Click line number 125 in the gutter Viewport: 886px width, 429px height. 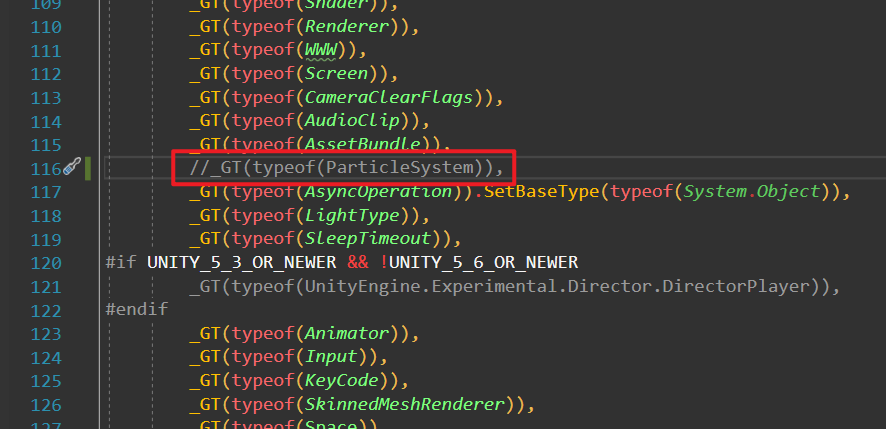(x=46, y=381)
